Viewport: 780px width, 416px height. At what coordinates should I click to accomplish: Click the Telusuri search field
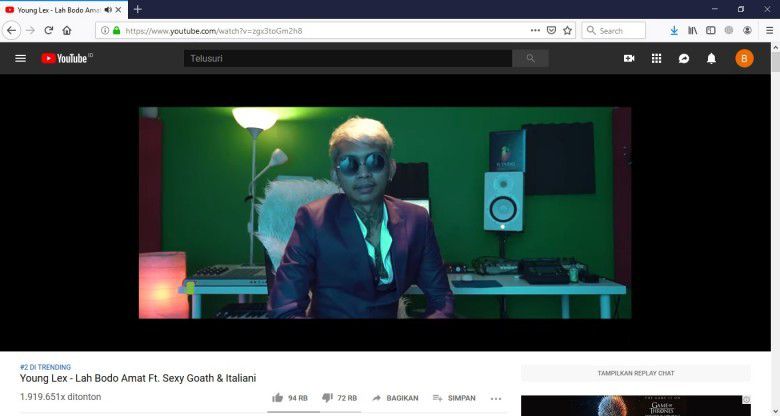point(348,59)
